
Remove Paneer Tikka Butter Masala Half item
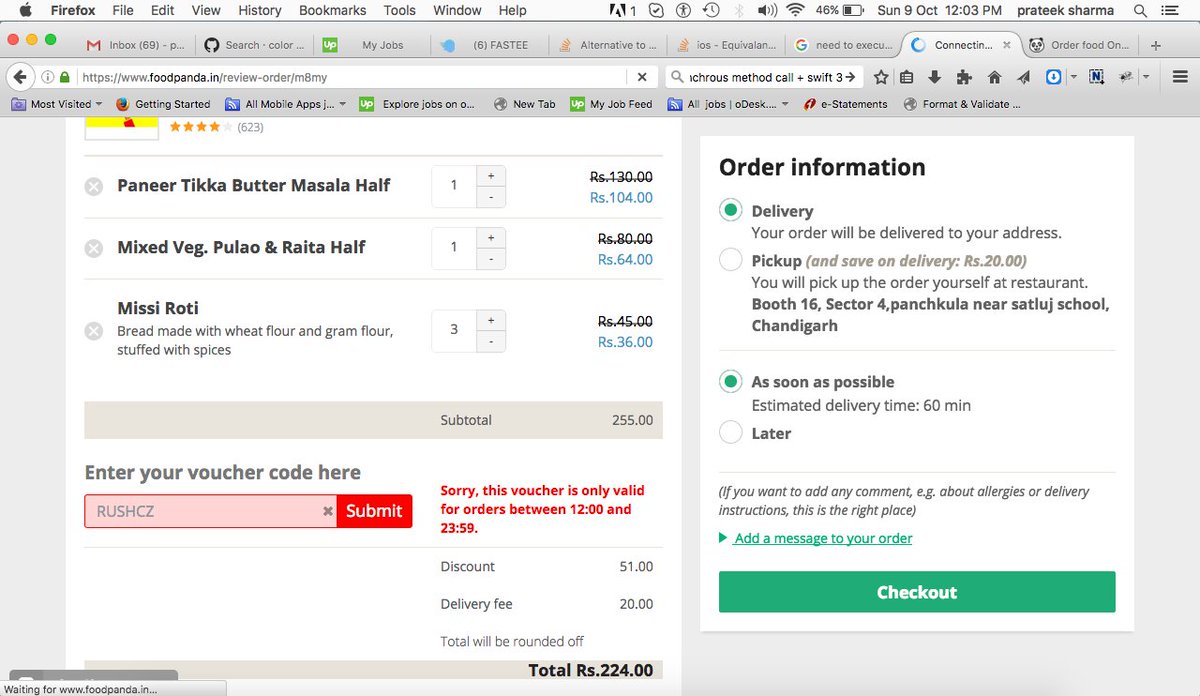point(93,186)
